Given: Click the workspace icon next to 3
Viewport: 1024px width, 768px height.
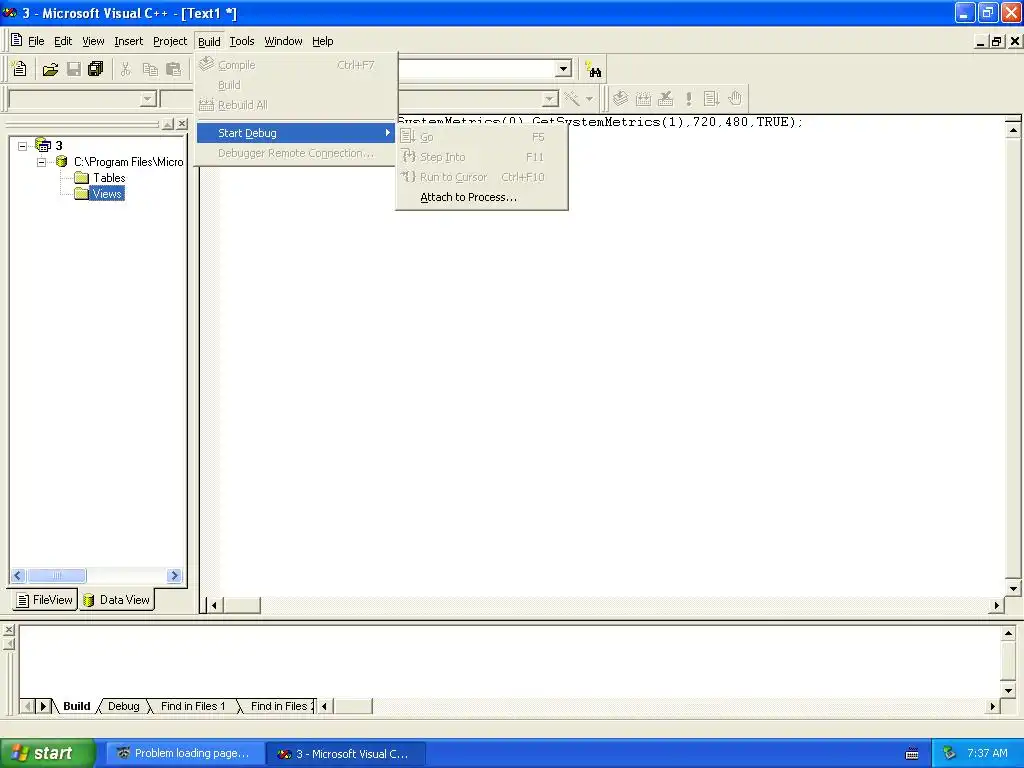Looking at the screenshot, I should (43, 145).
